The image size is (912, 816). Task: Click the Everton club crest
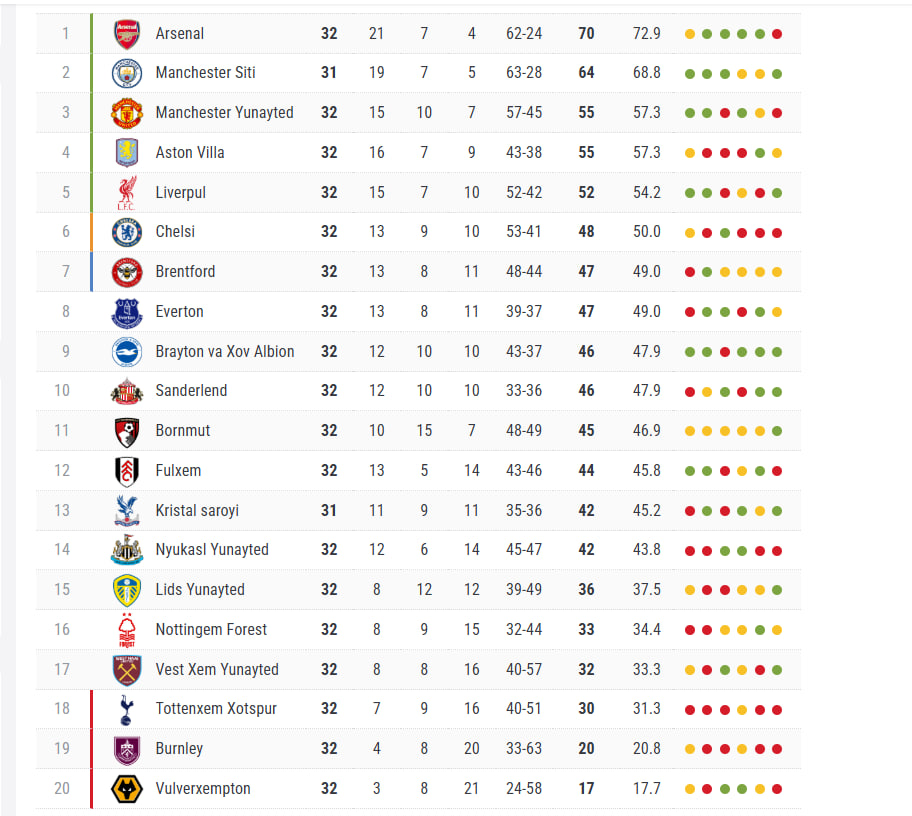coord(127,312)
